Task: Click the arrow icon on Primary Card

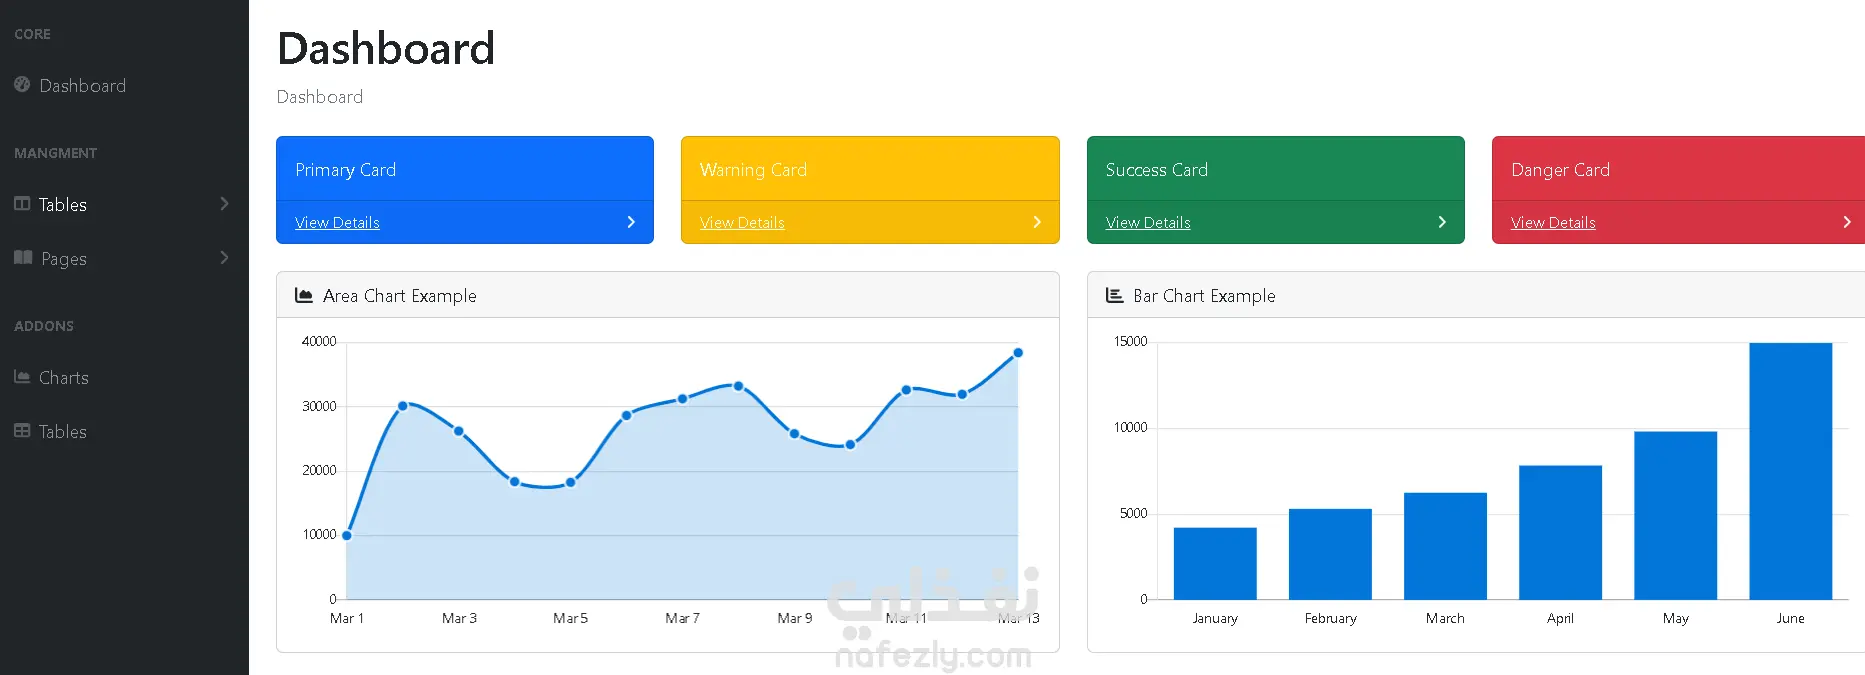Action: tap(631, 222)
